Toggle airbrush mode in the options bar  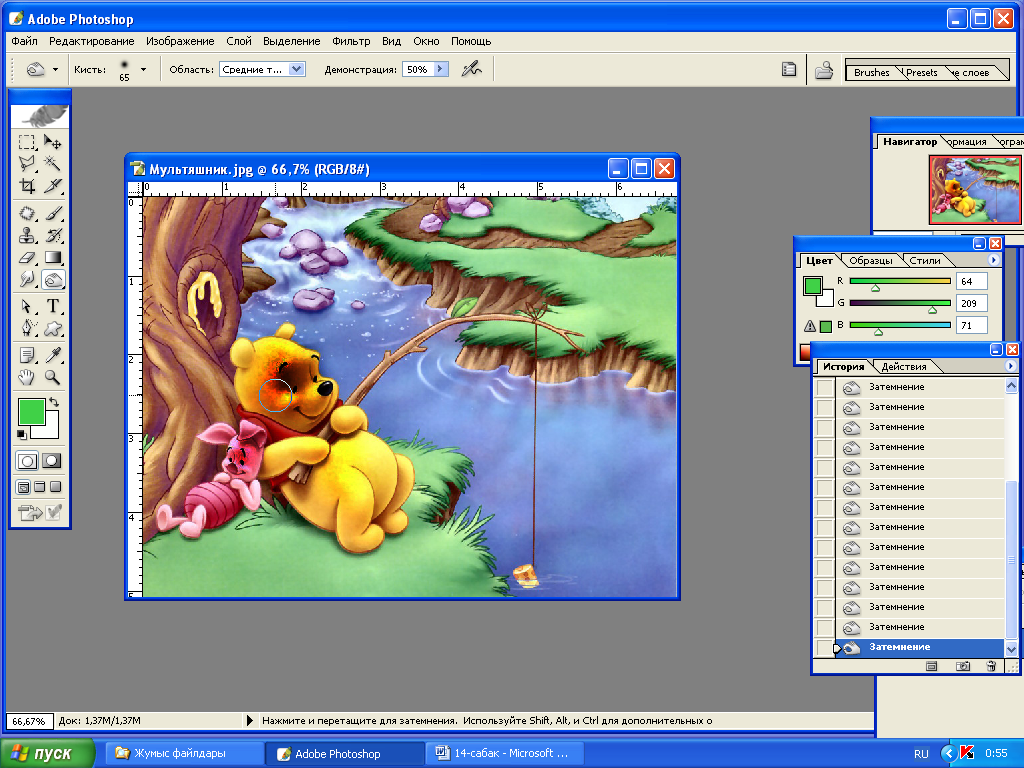click(x=472, y=69)
